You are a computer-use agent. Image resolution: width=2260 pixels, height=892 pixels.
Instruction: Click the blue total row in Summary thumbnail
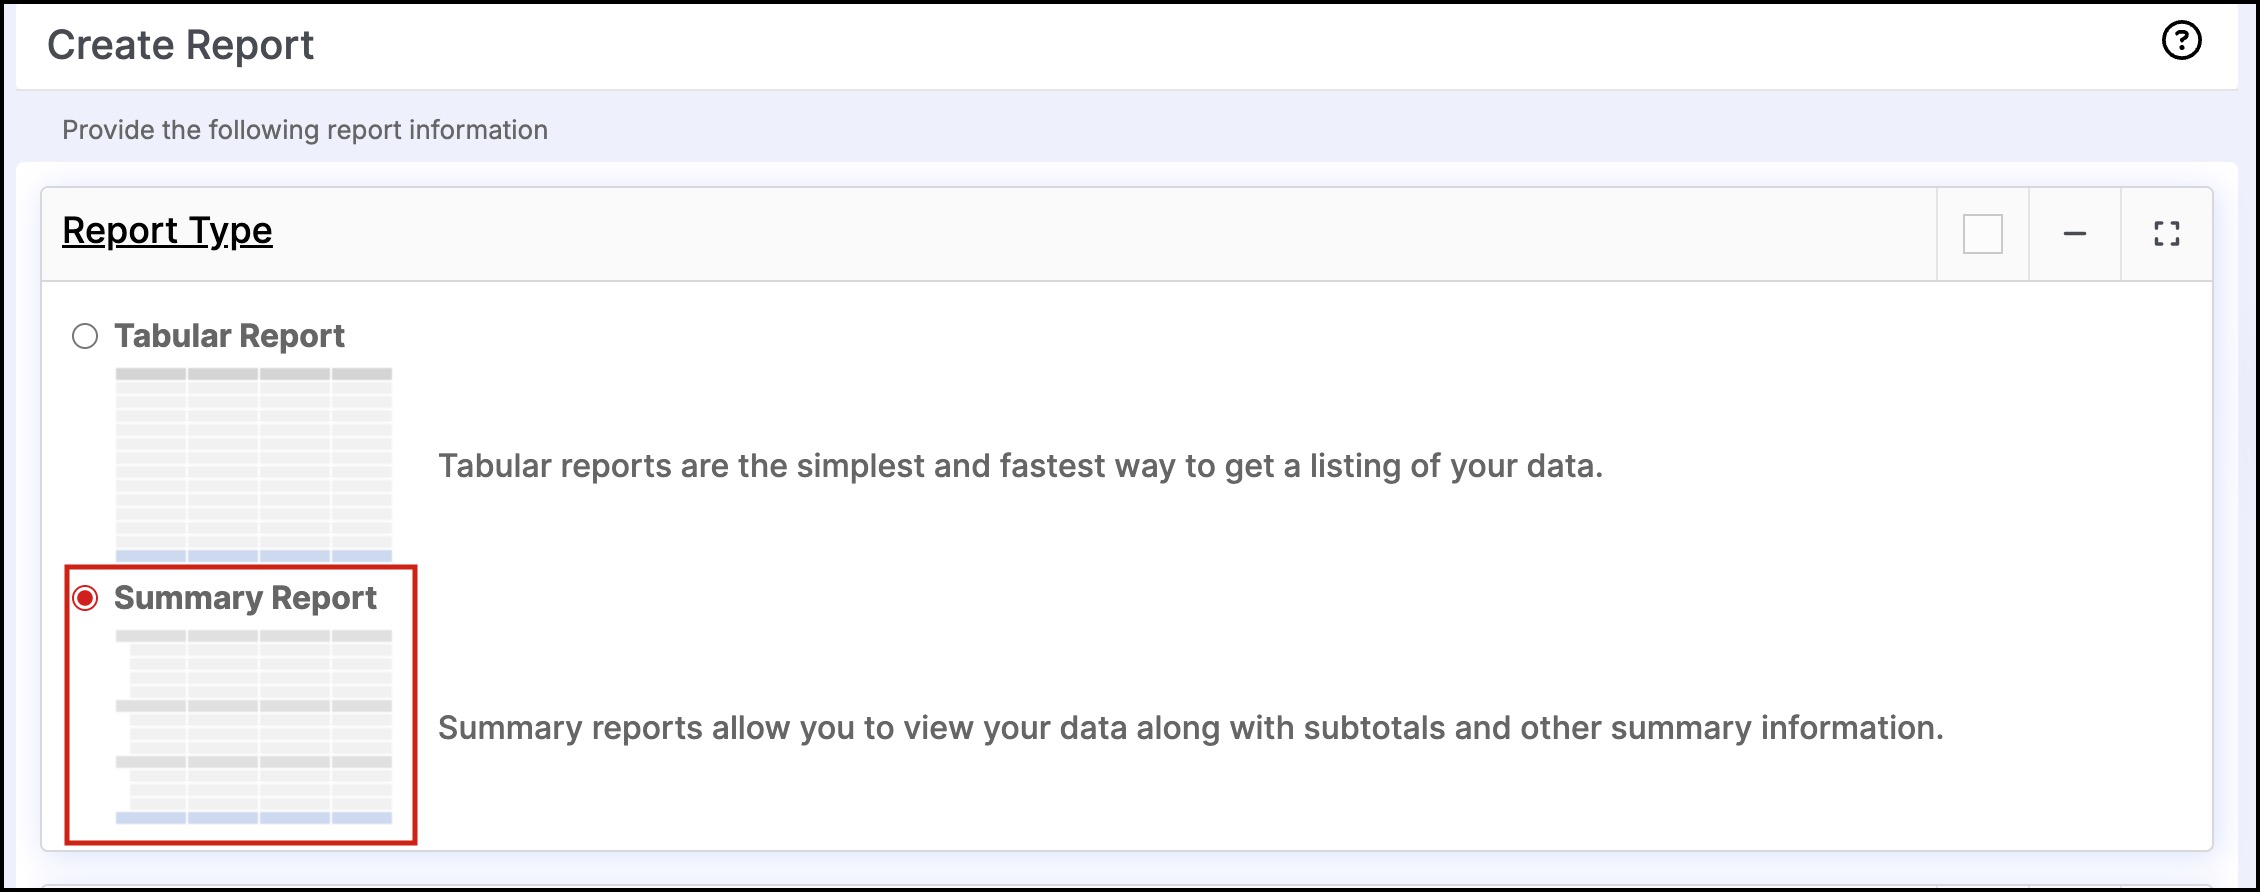point(254,818)
